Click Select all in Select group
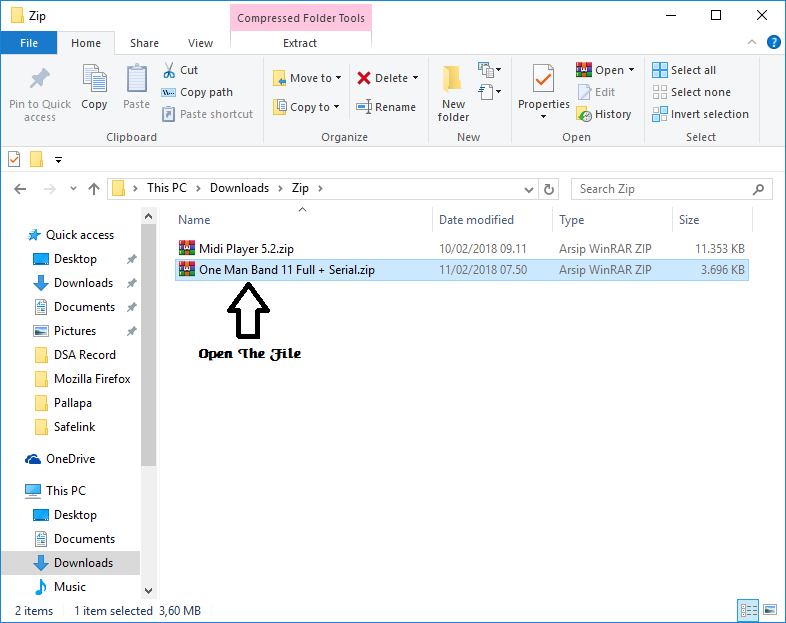The height and width of the screenshot is (623, 786). click(x=684, y=70)
